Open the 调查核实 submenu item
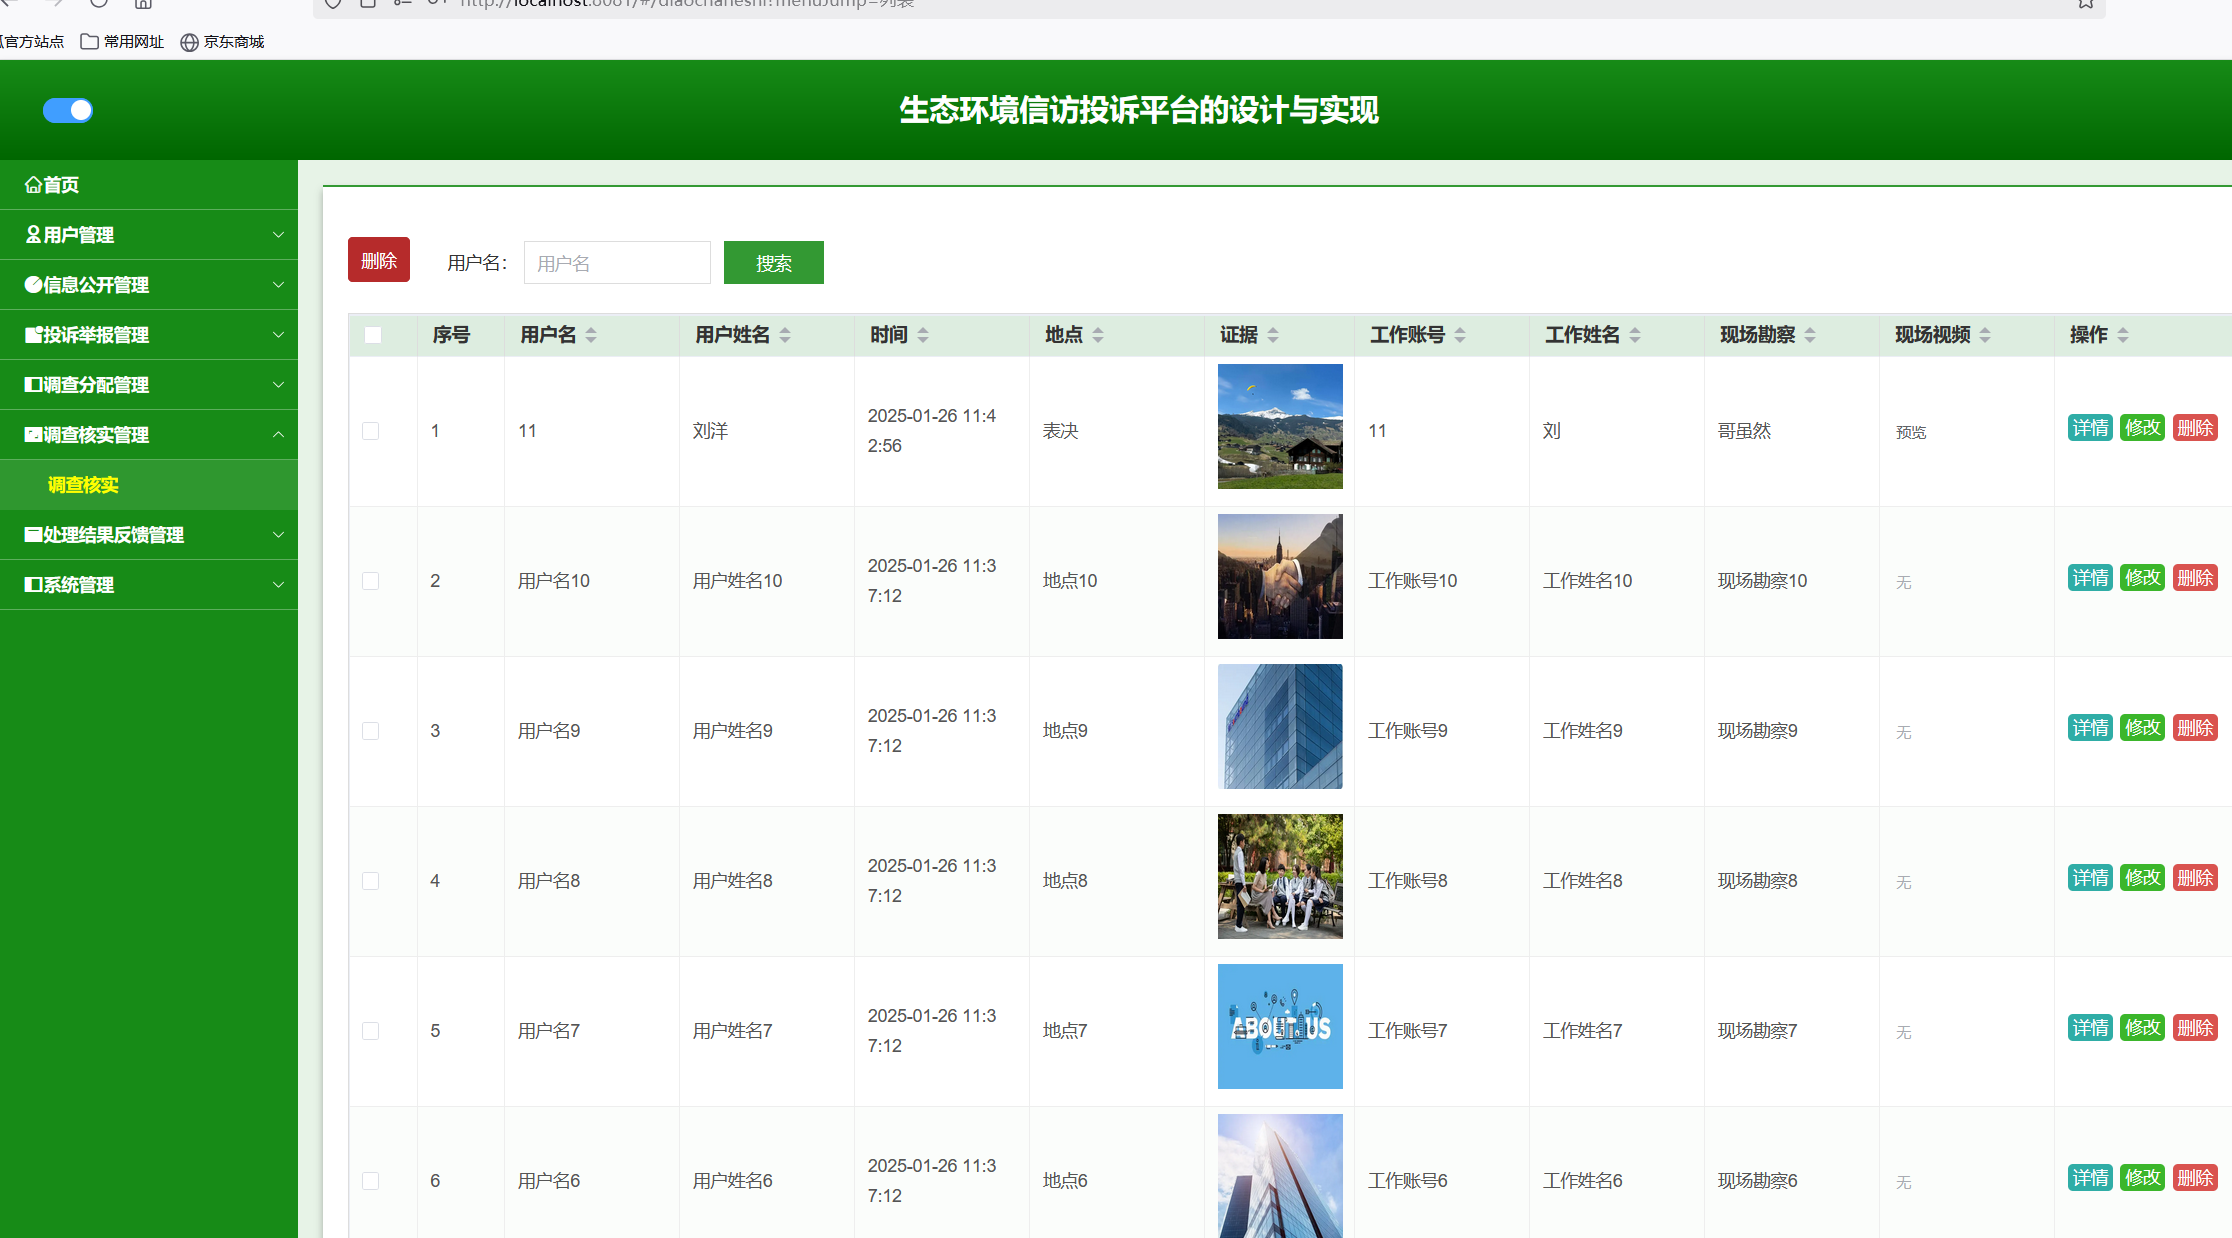Image resolution: width=2232 pixels, height=1238 pixels. pyautogui.click(x=83, y=485)
